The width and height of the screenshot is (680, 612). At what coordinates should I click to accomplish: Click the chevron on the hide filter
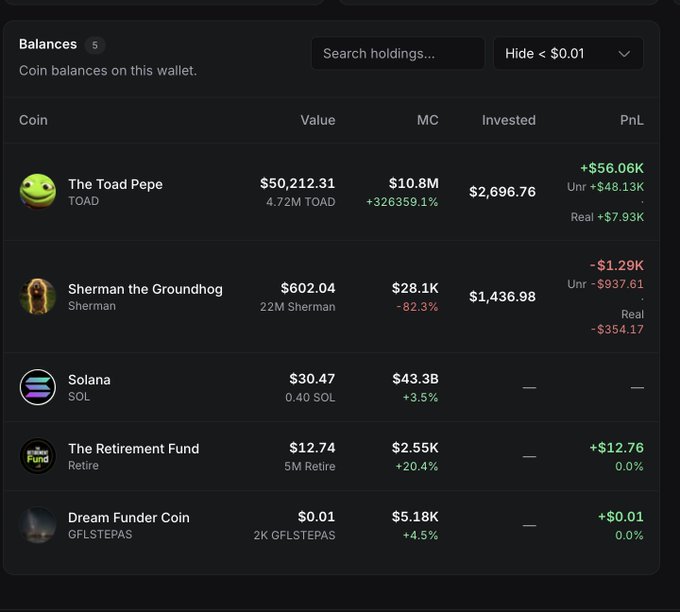click(x=624, y=54)
